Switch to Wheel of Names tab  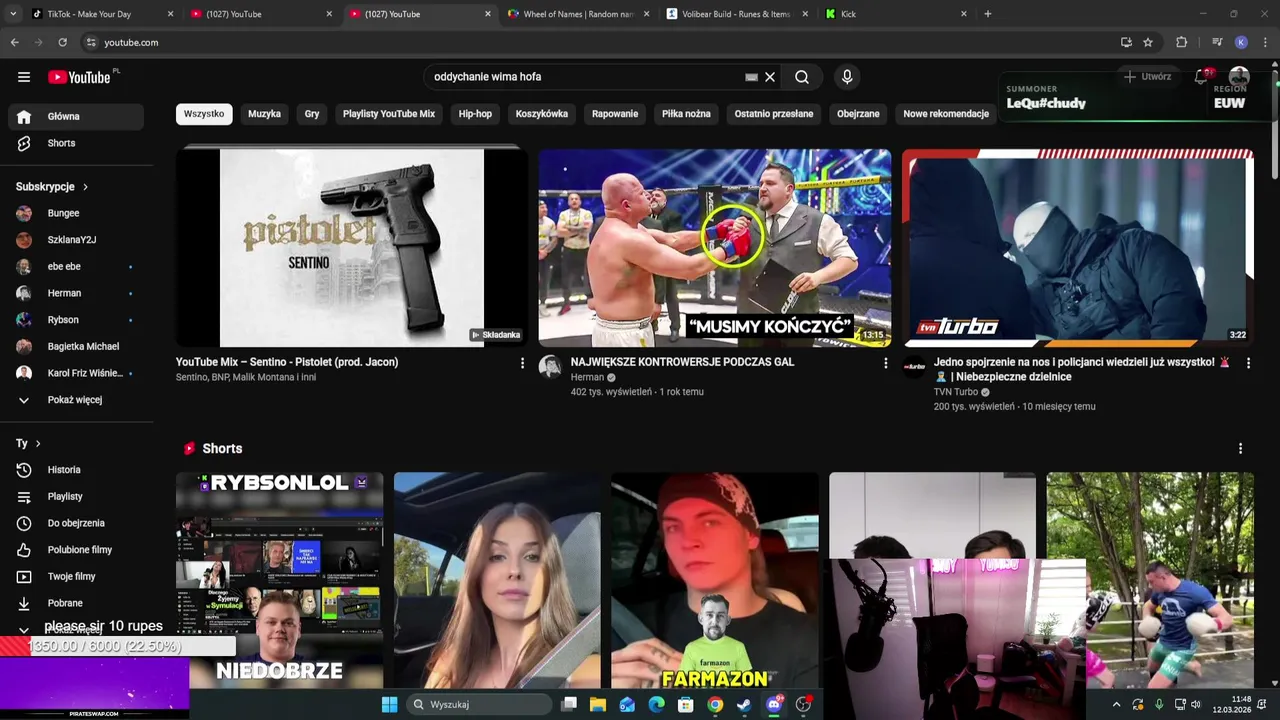pyautogui.click(x=578, y=14)
